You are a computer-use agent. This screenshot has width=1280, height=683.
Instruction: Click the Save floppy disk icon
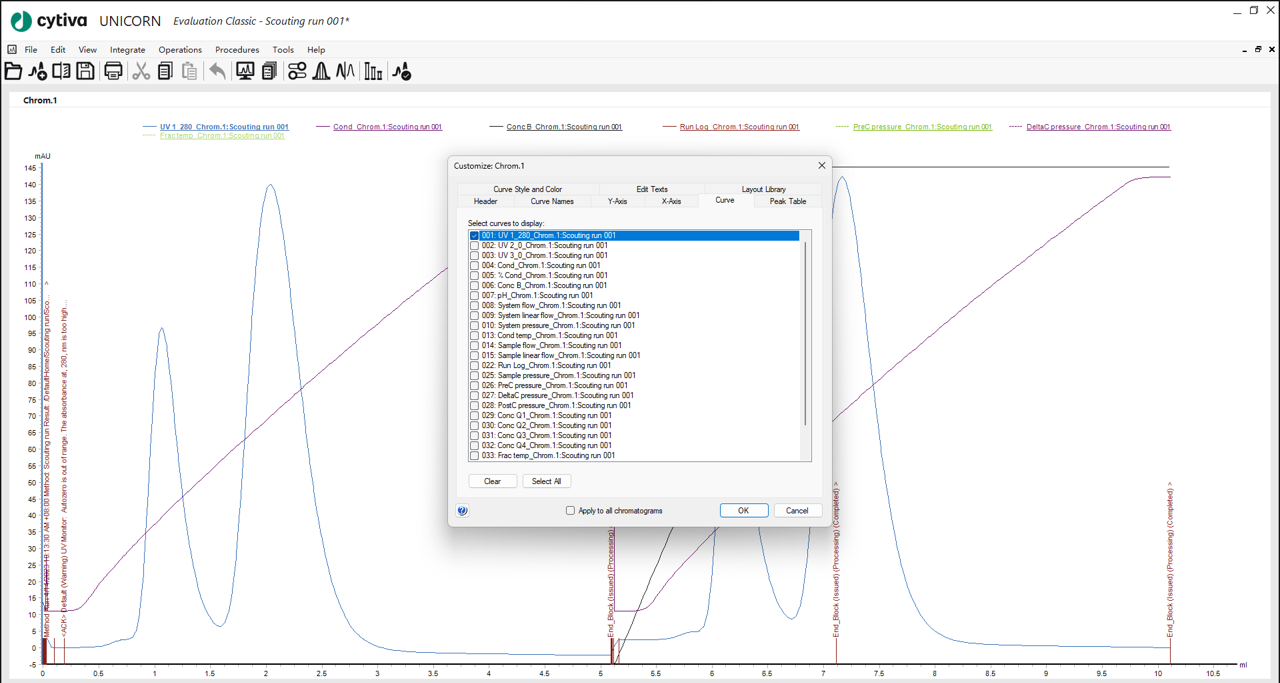pos(86,71)
